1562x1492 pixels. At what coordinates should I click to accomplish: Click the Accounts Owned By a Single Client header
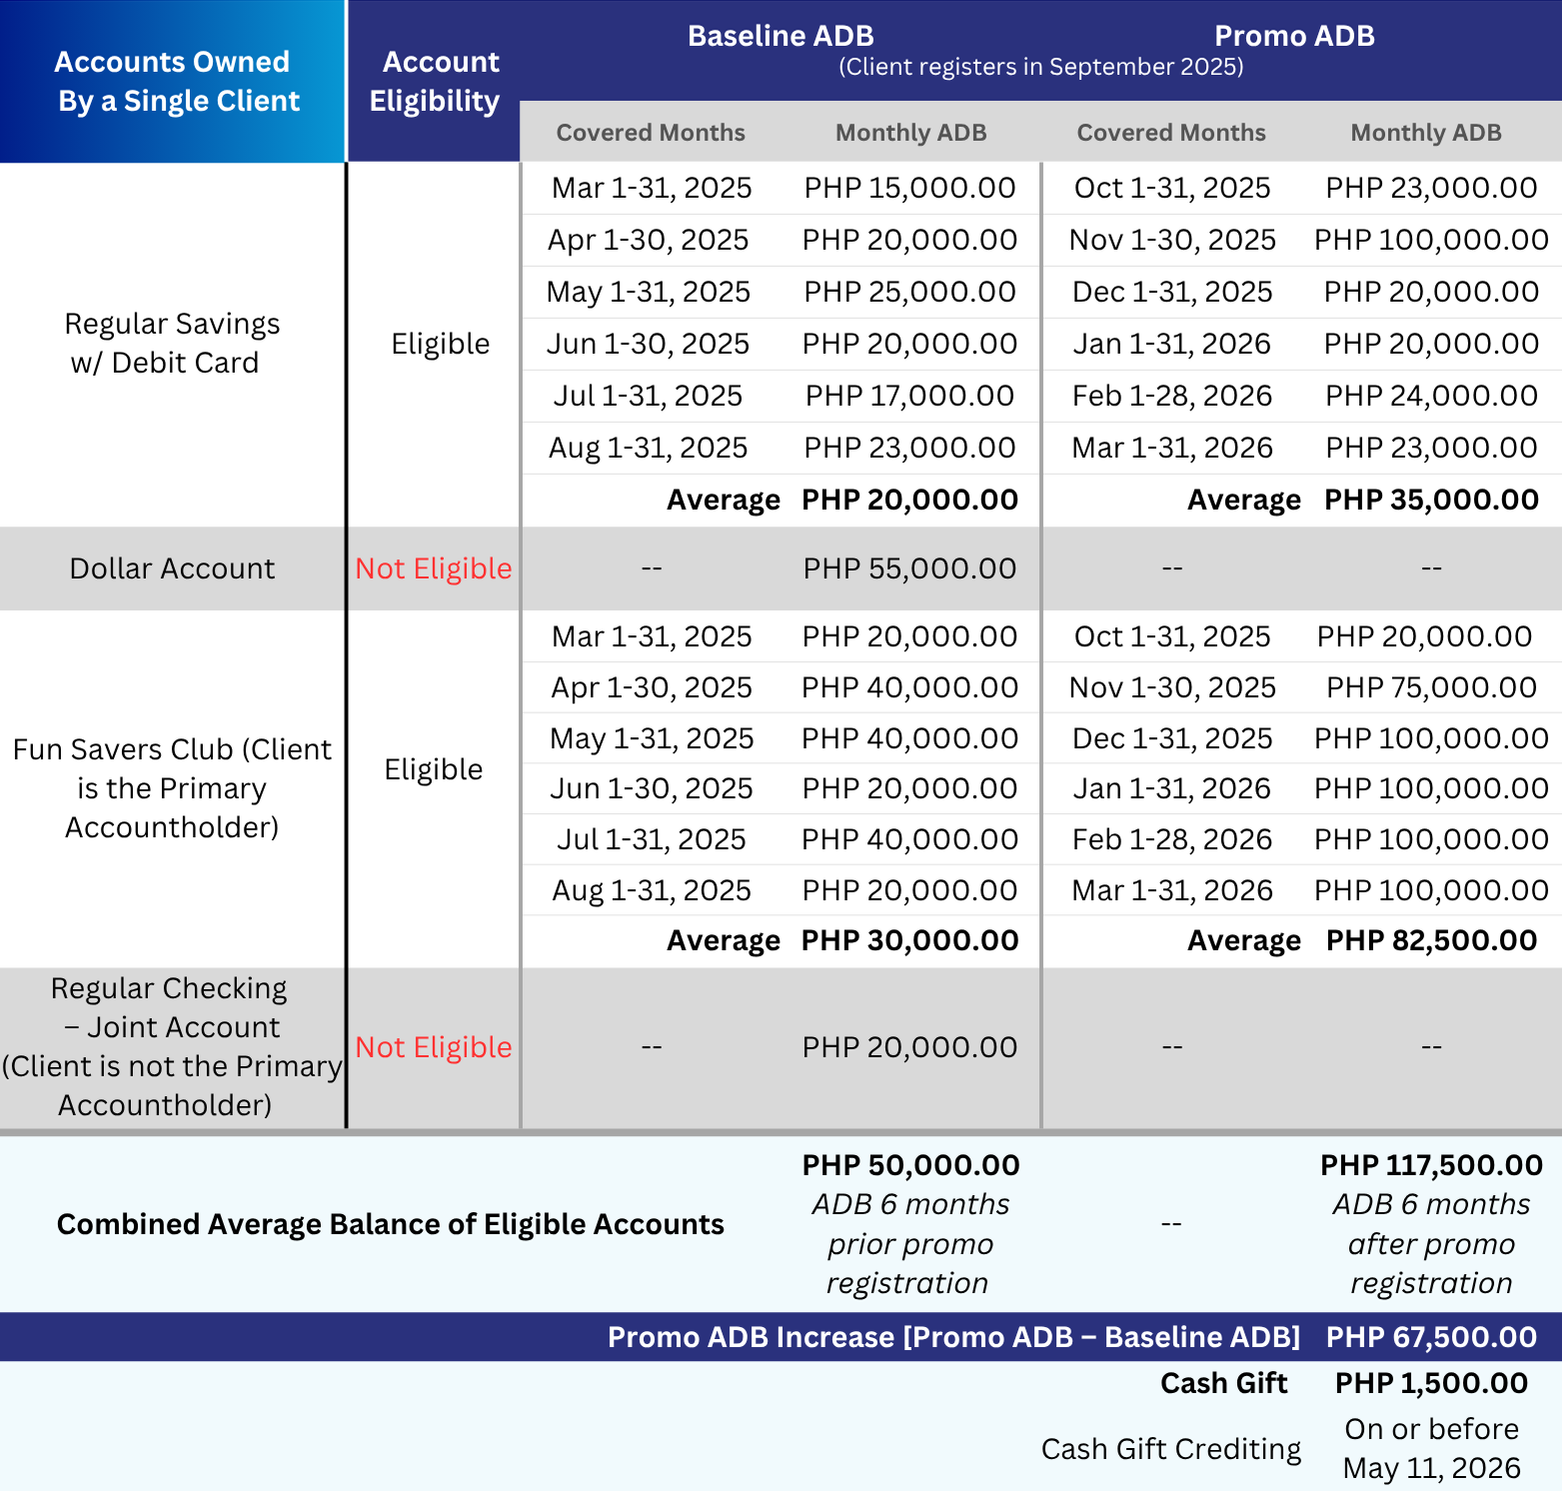(172, 81)
